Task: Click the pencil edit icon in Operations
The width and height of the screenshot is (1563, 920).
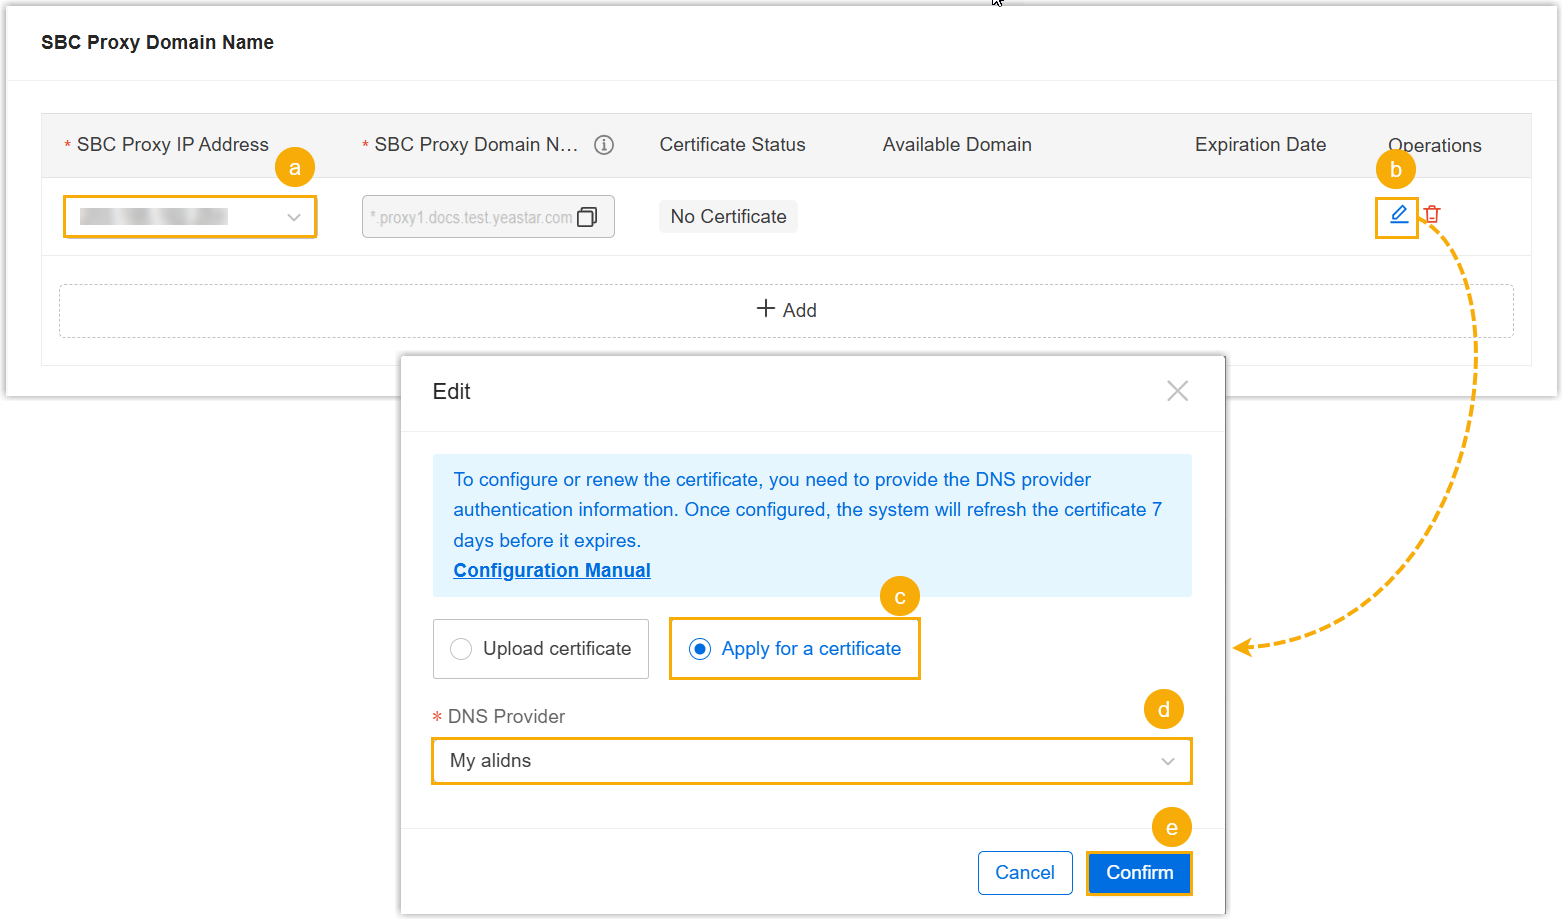Action: [1398, 214]
